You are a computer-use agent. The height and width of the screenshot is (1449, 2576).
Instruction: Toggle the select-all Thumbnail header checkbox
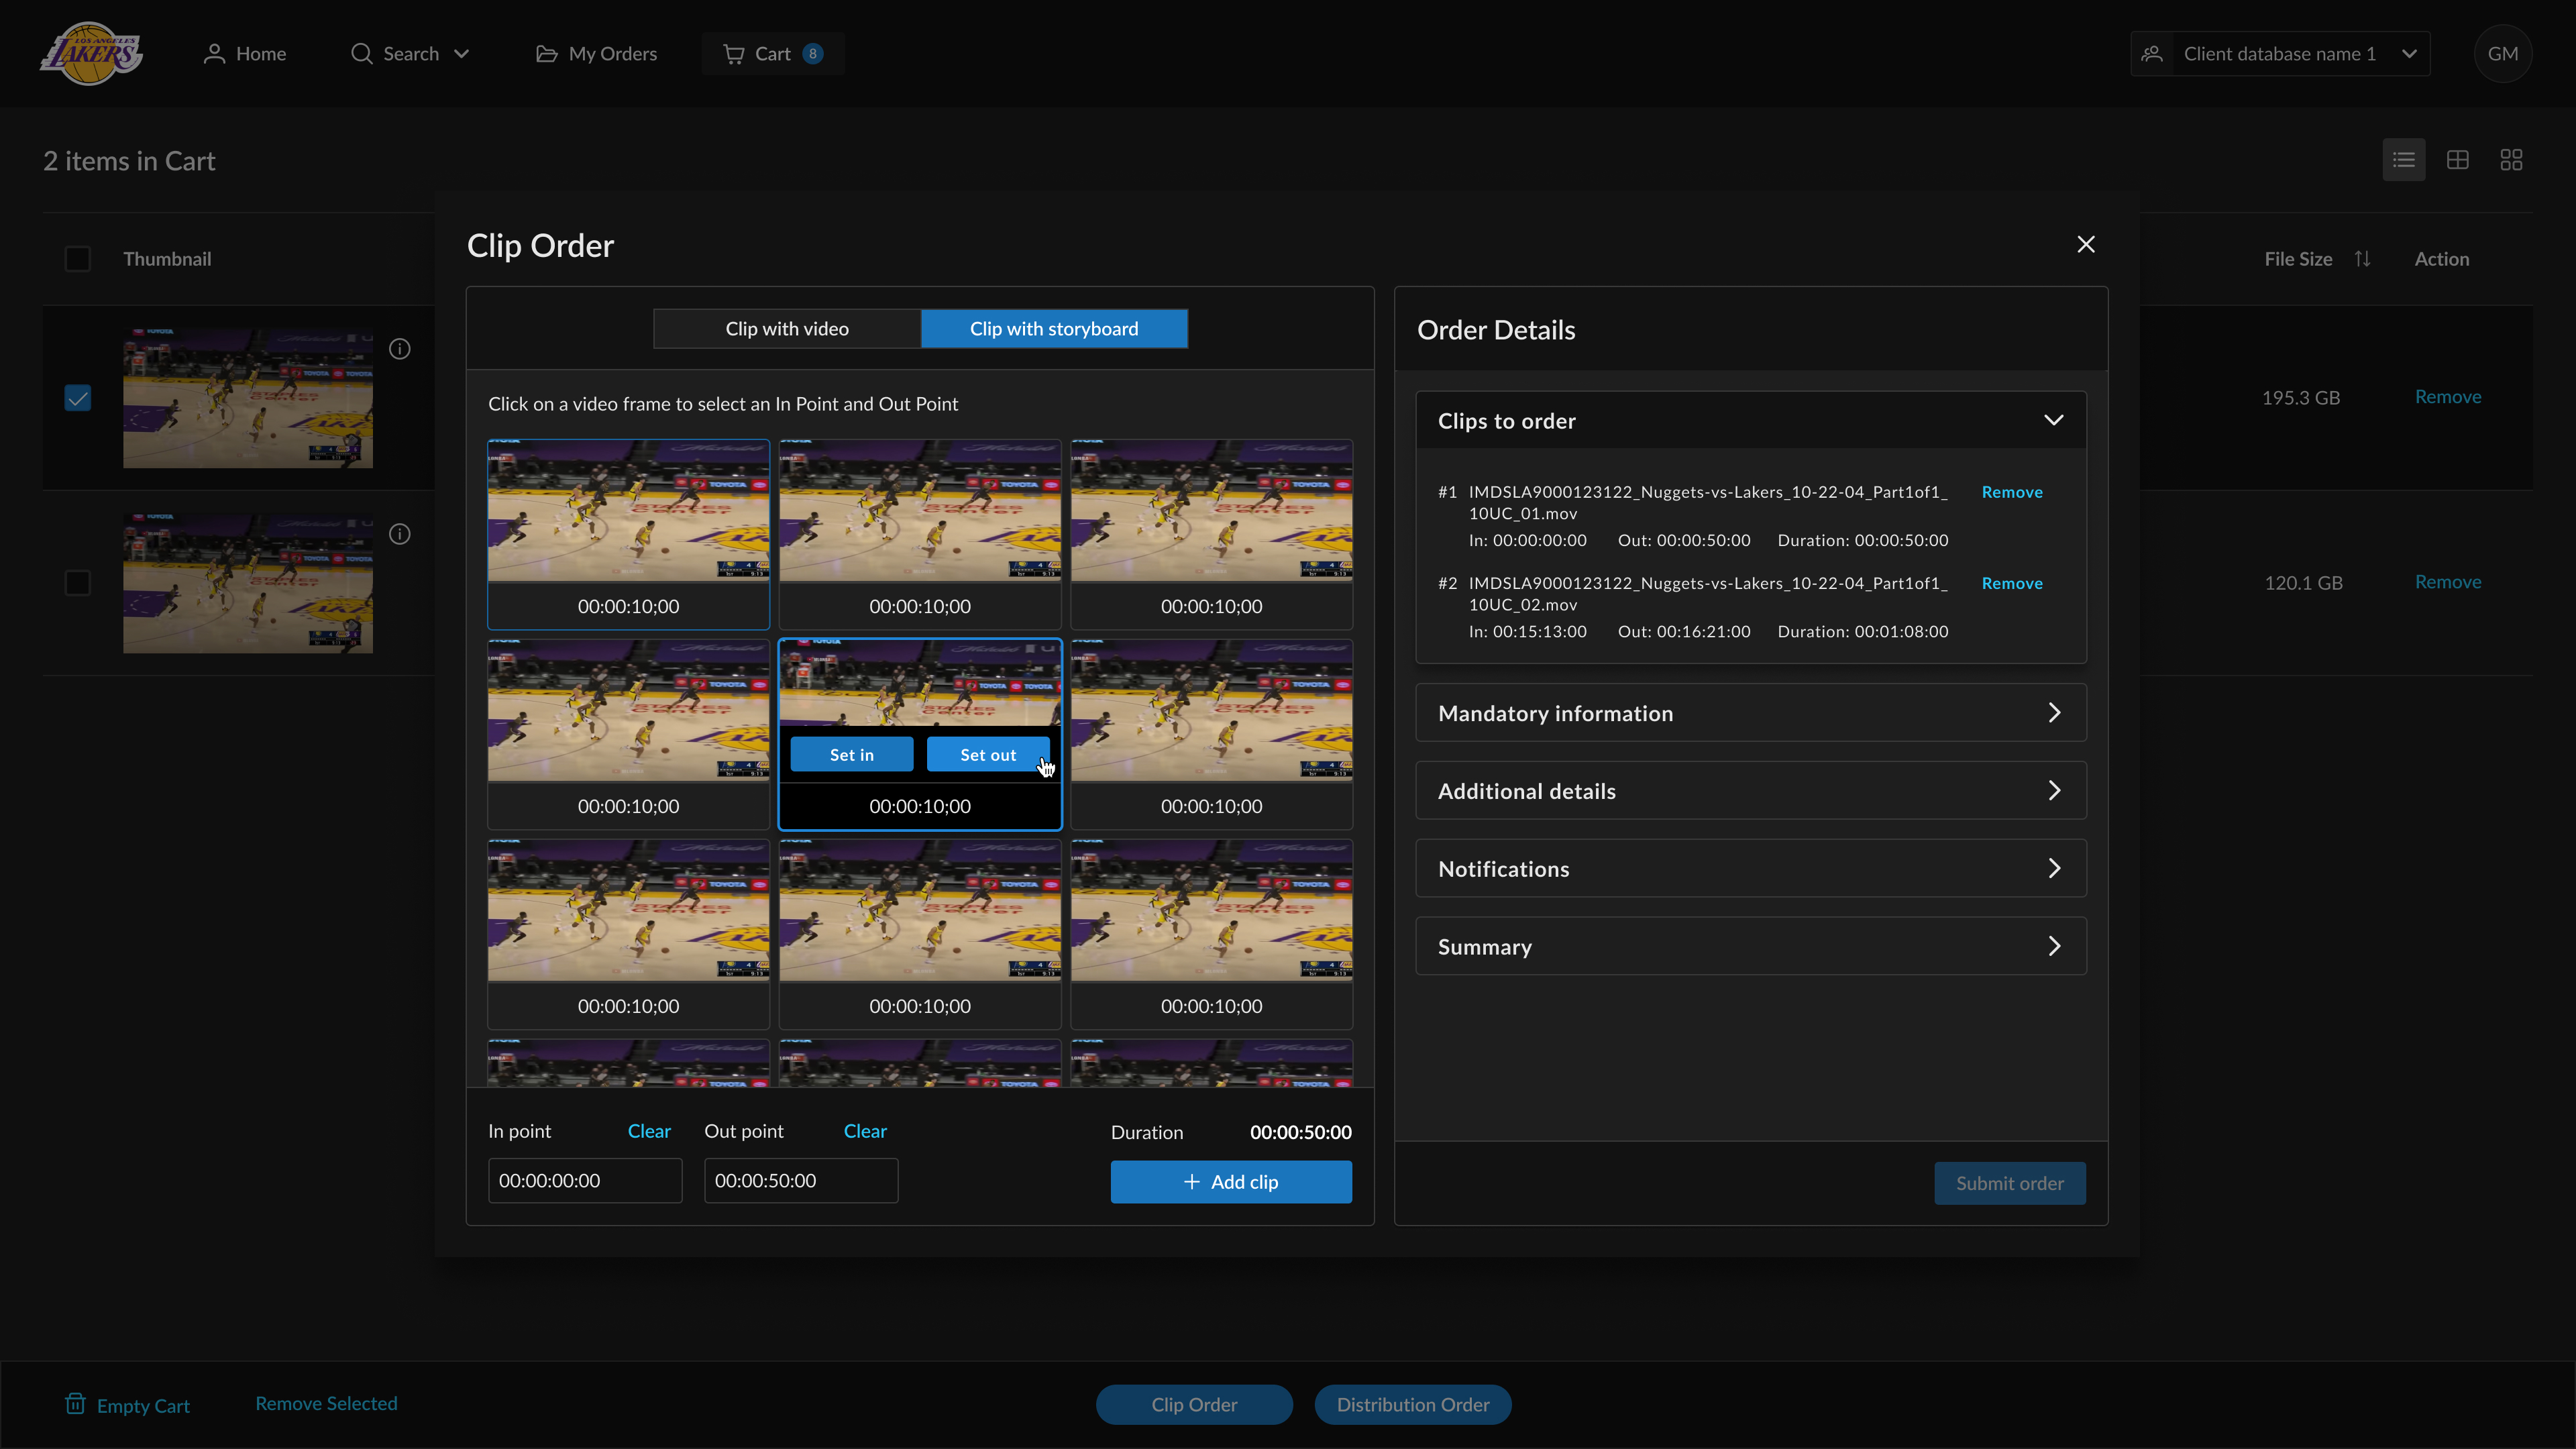coord(78,259)
